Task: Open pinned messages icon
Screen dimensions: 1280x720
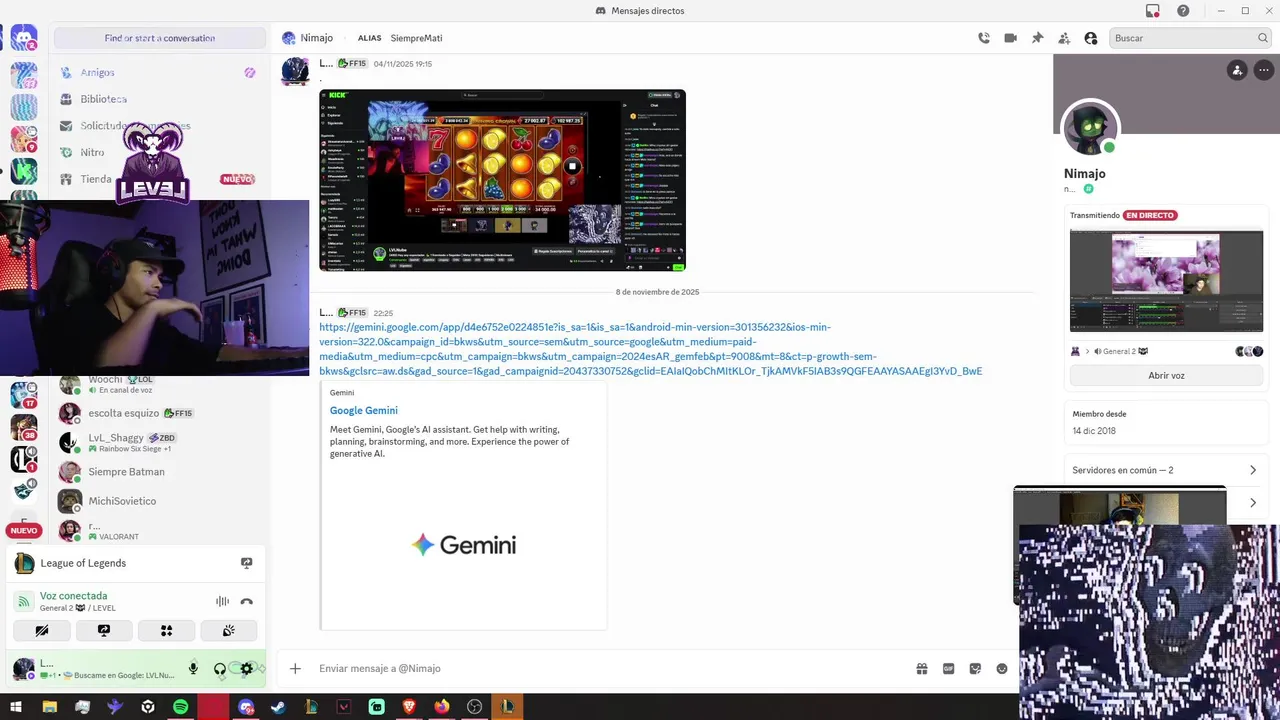Action: point(1037,38)
